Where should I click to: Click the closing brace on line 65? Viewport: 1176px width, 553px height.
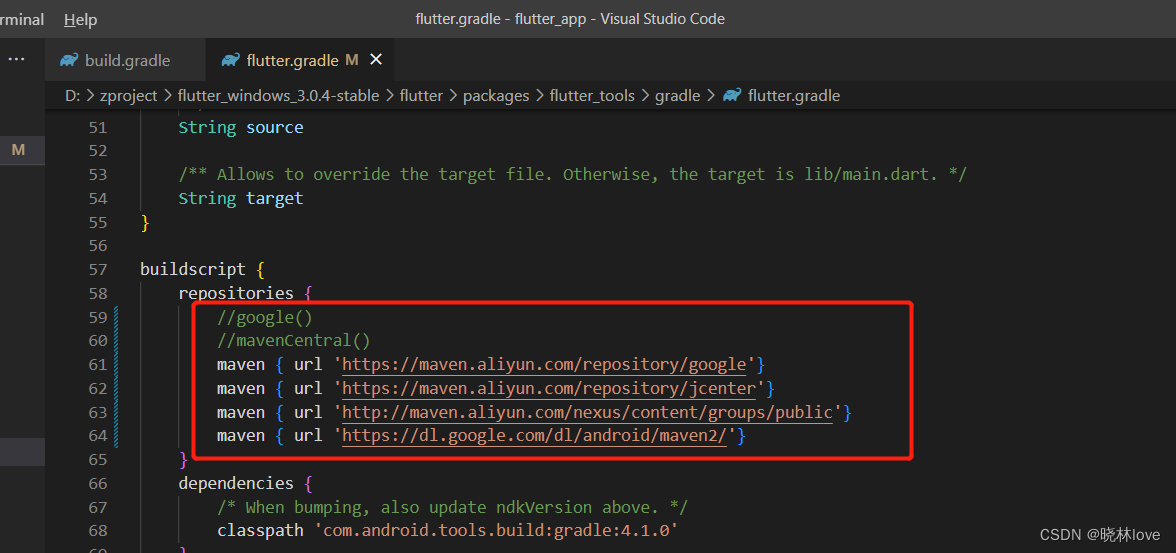[x=183, y=459]
